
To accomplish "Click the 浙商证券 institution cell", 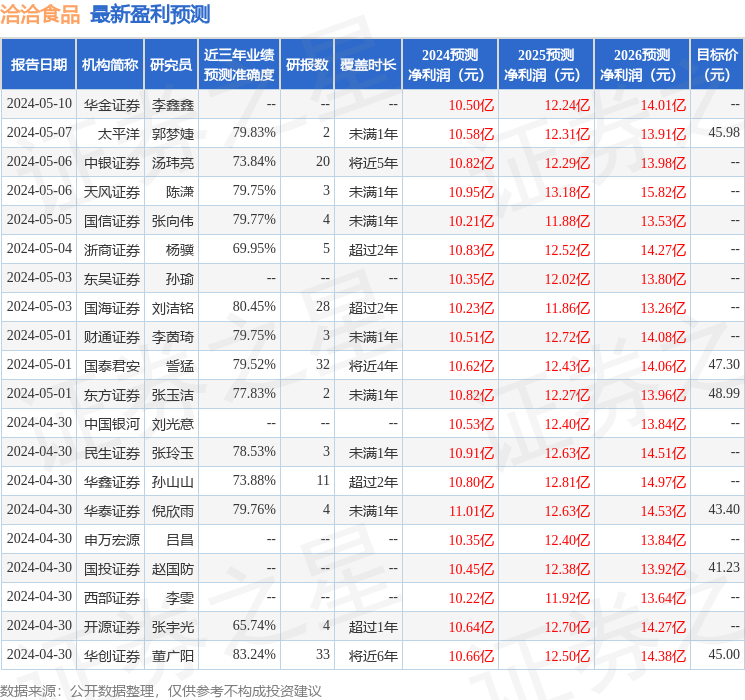I will pyautogui.click(x=112, y=250).
